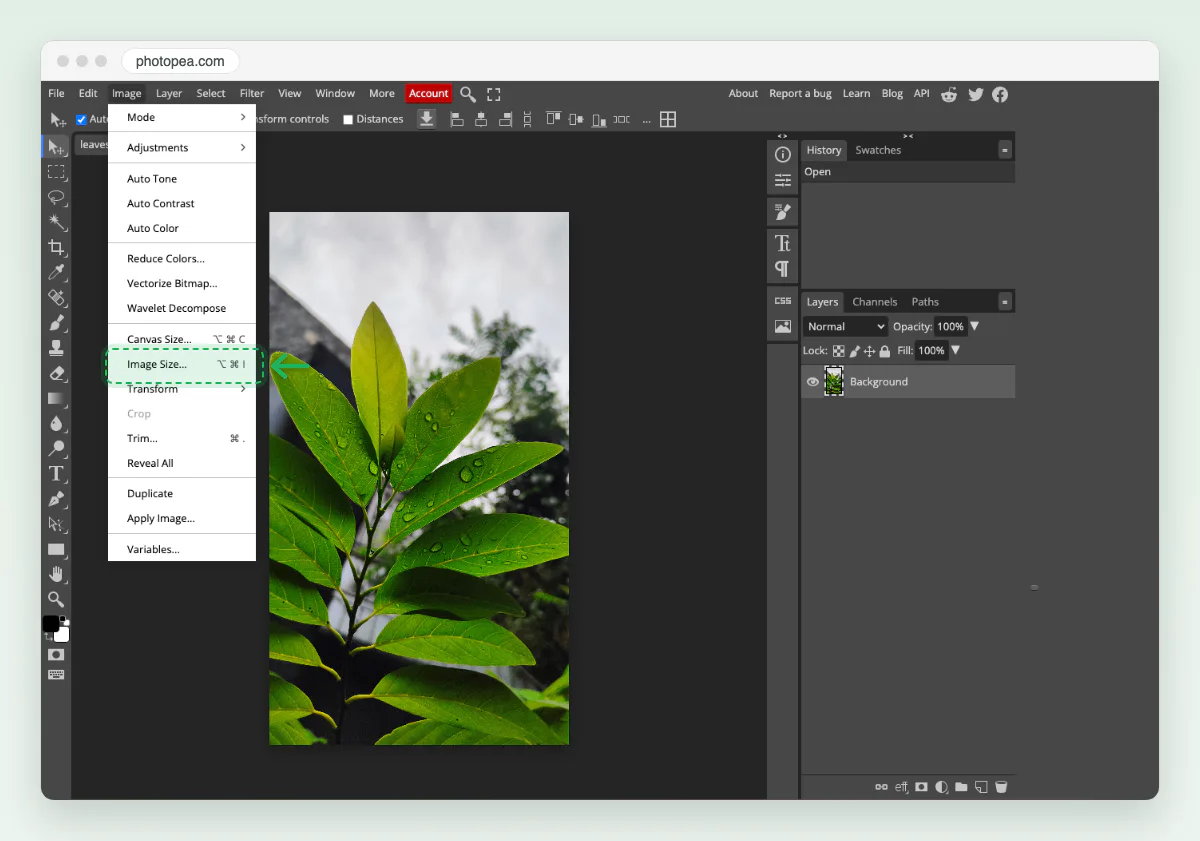The height and width of the screenshot is (841, 1200).
Task: Choose Image Size from the Image menu
Action: [184, 365]
